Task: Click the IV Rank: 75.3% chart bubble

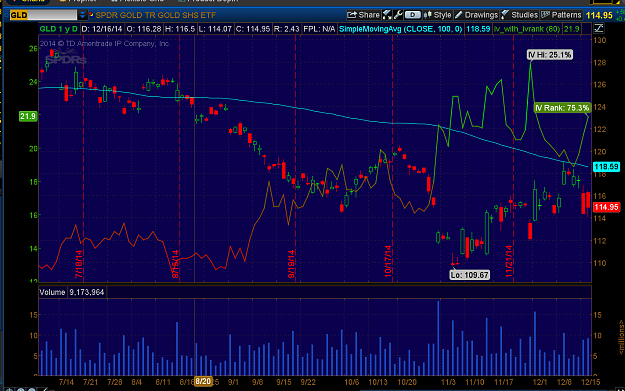Action: [x=562, y=108]
